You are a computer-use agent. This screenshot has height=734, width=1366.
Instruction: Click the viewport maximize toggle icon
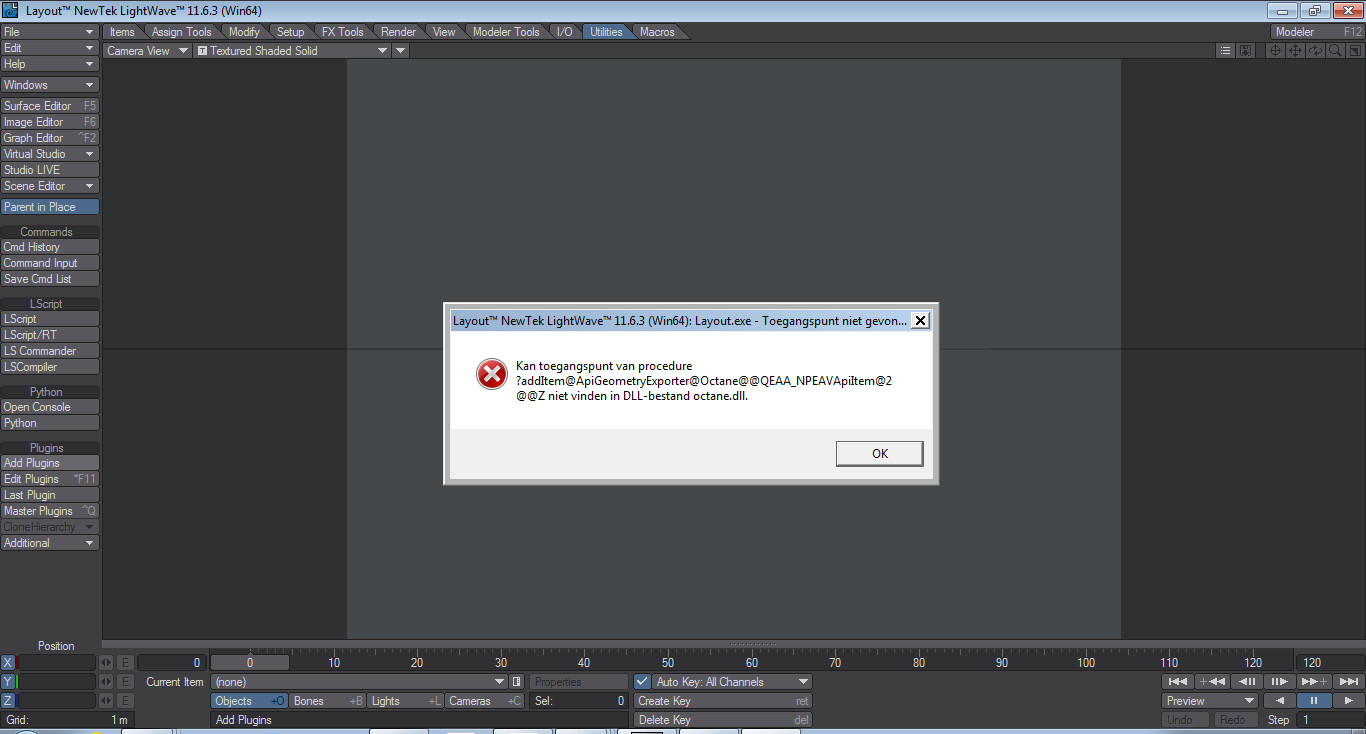click(x=1355, y=51)
